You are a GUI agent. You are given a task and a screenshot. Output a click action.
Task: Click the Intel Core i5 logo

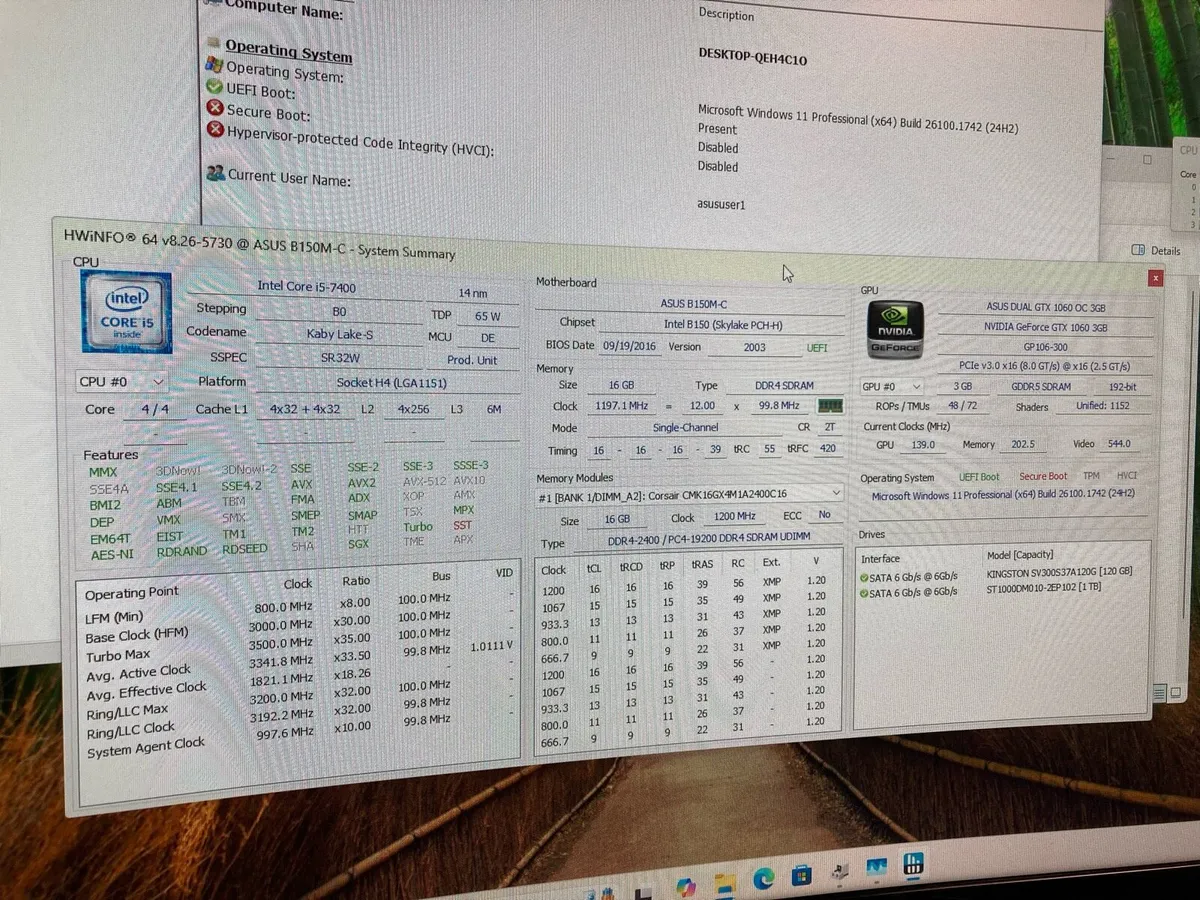(126, 313)
